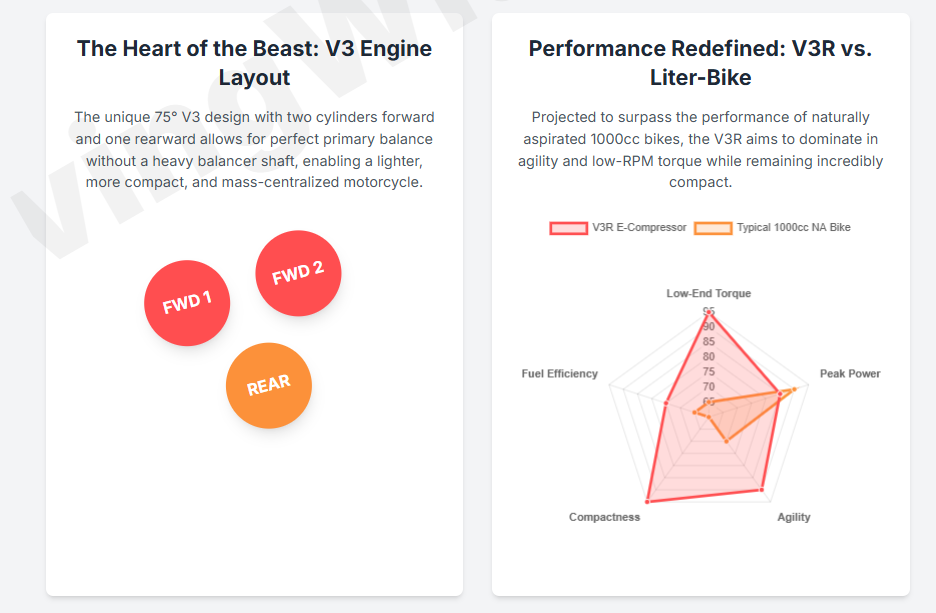Toggle the V3R E-Compressor legend swatch
936x613 pixels.
click(568, 228)
